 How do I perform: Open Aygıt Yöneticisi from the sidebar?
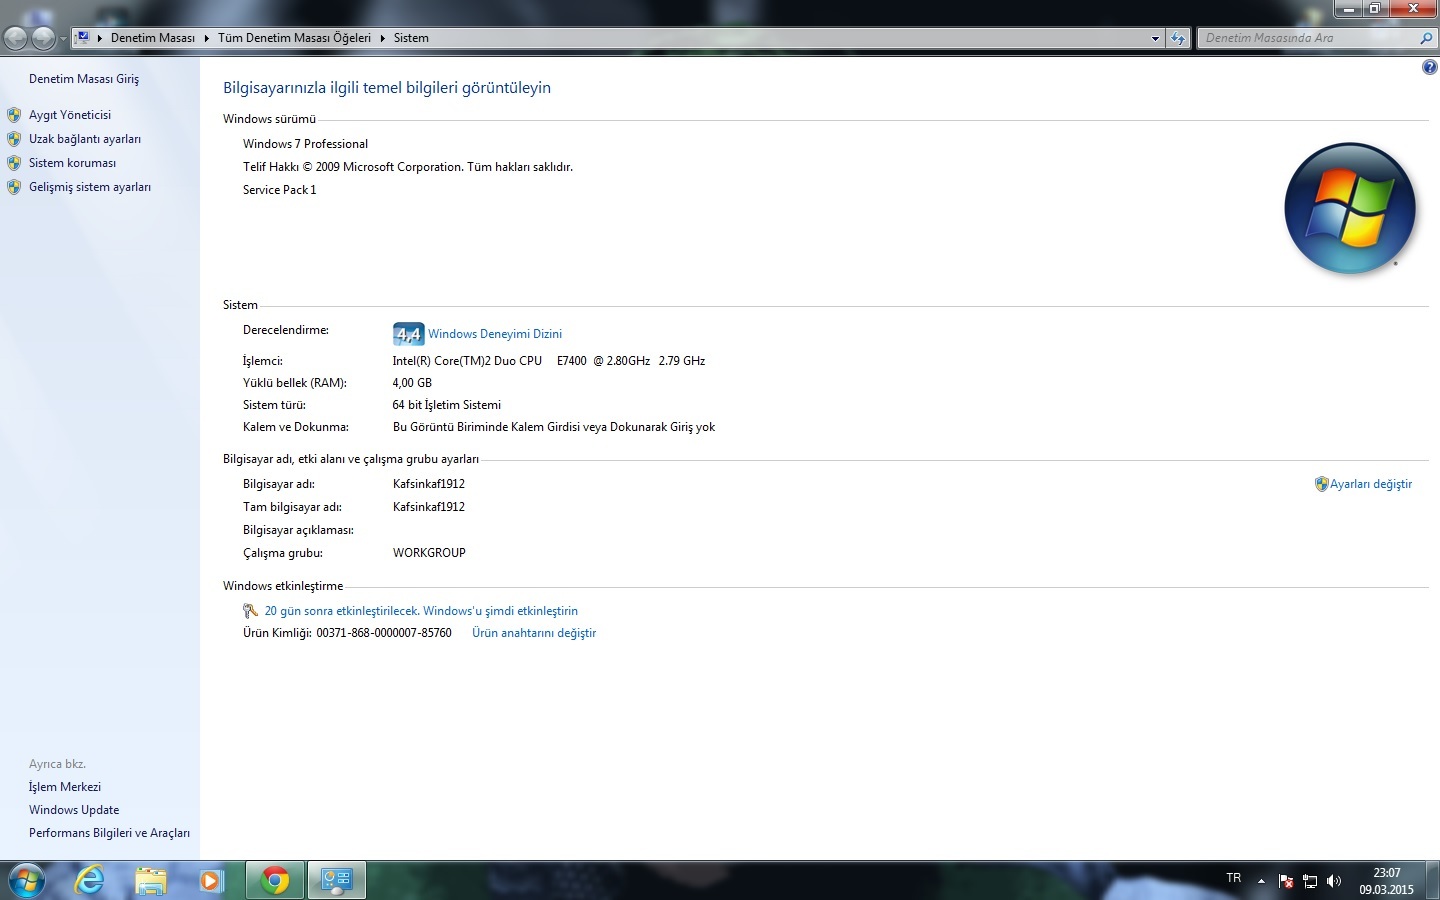[x=70, y=115]
